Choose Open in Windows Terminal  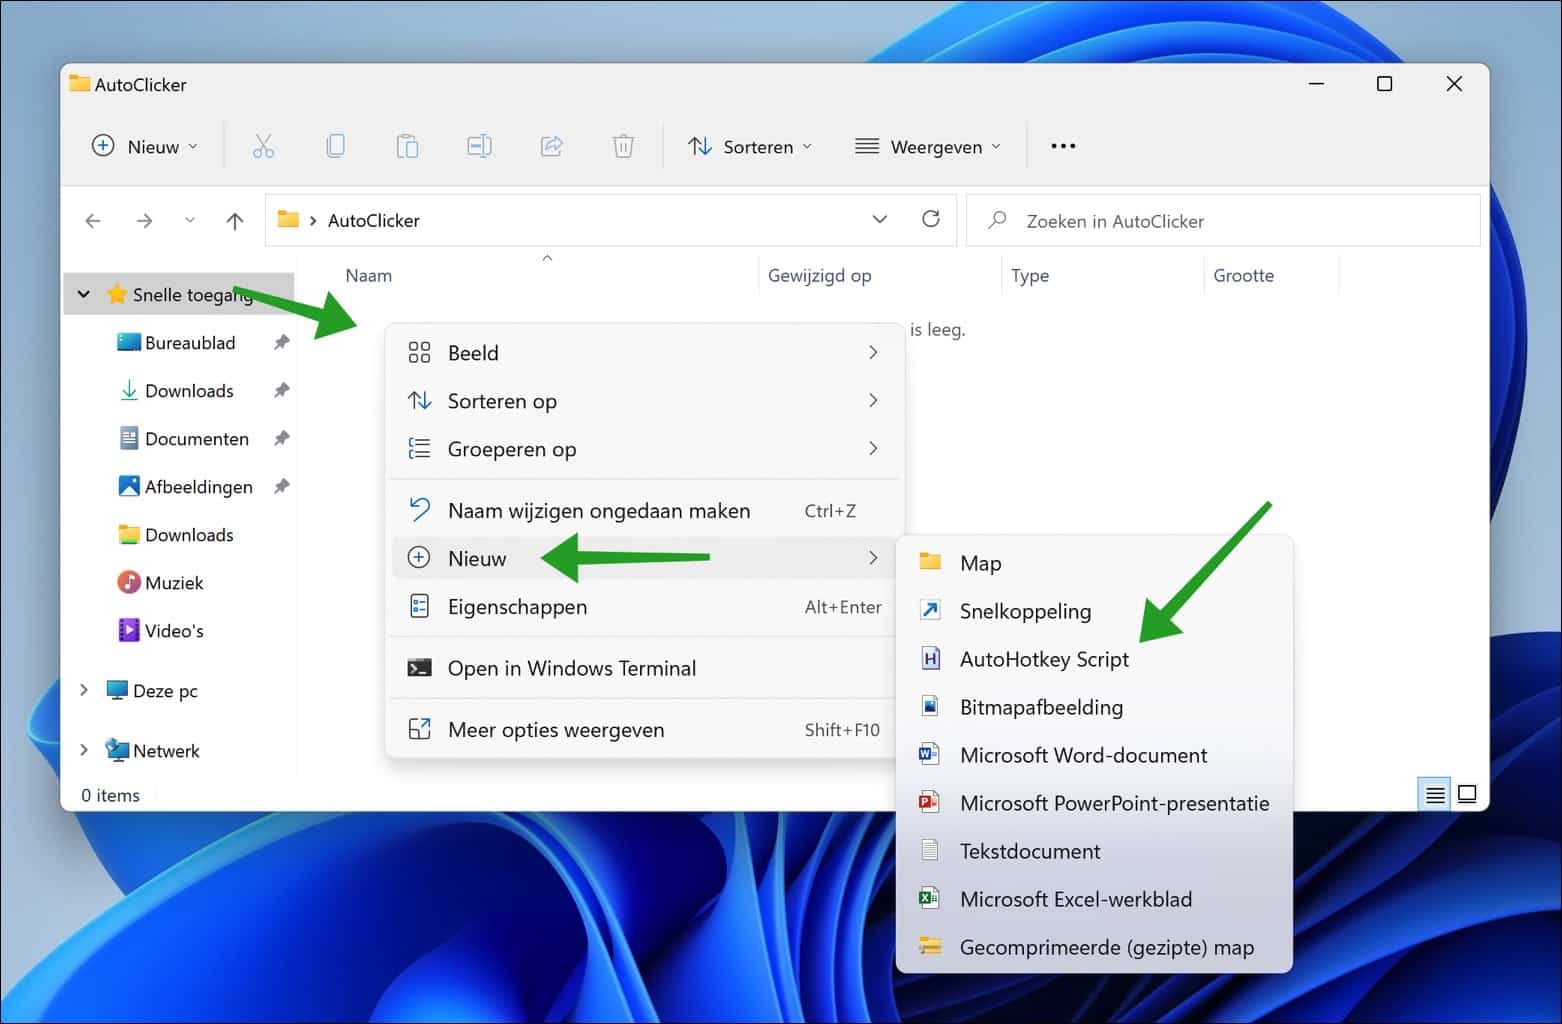point(571,668)
